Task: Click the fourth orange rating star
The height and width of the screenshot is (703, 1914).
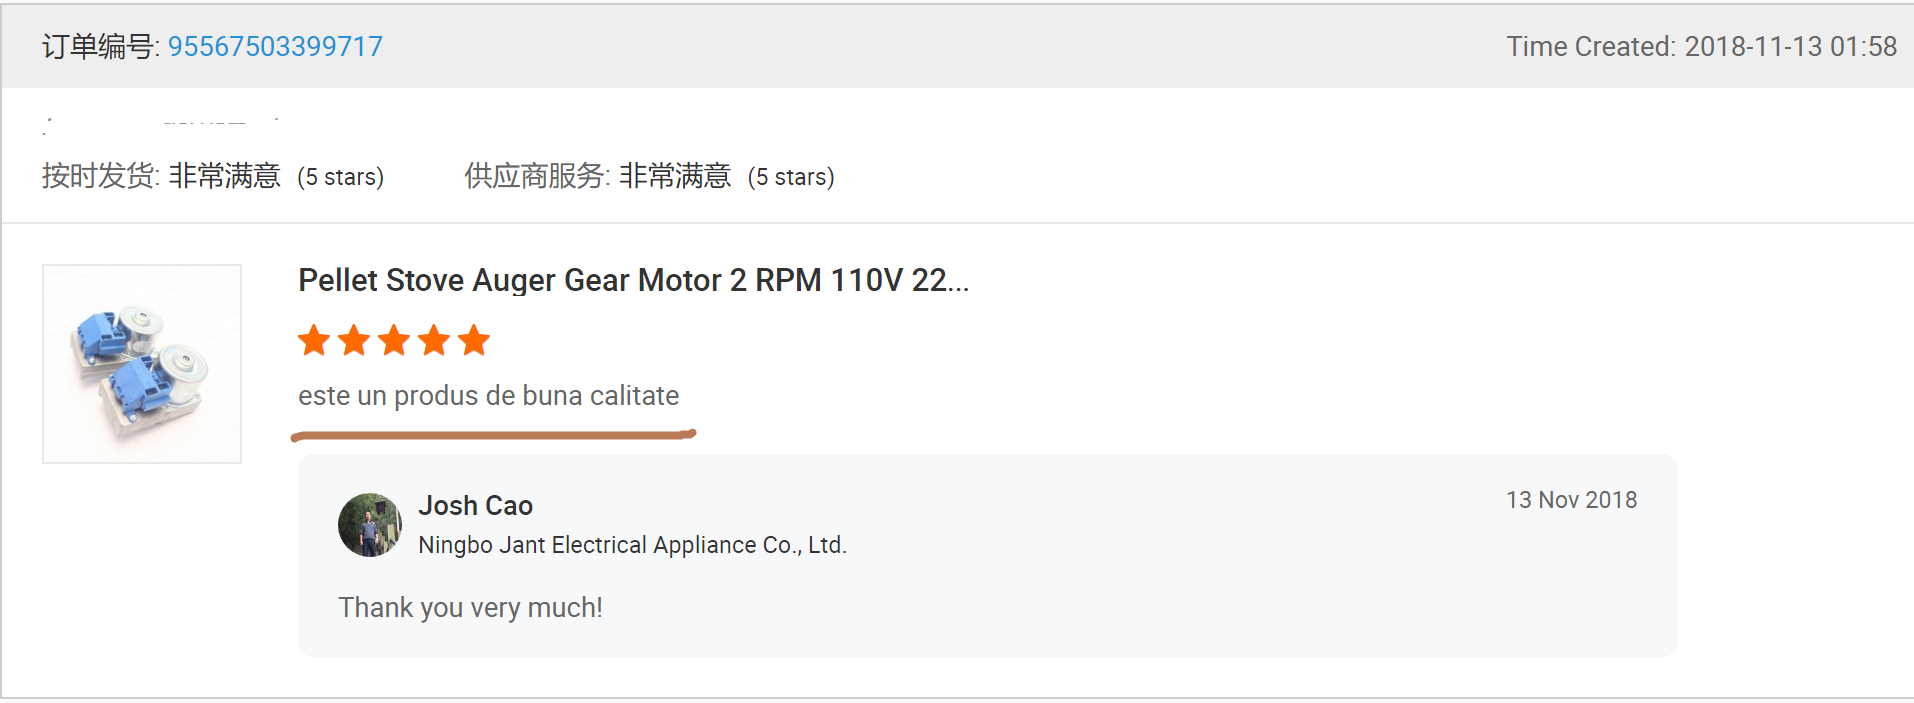Action: 434,341
